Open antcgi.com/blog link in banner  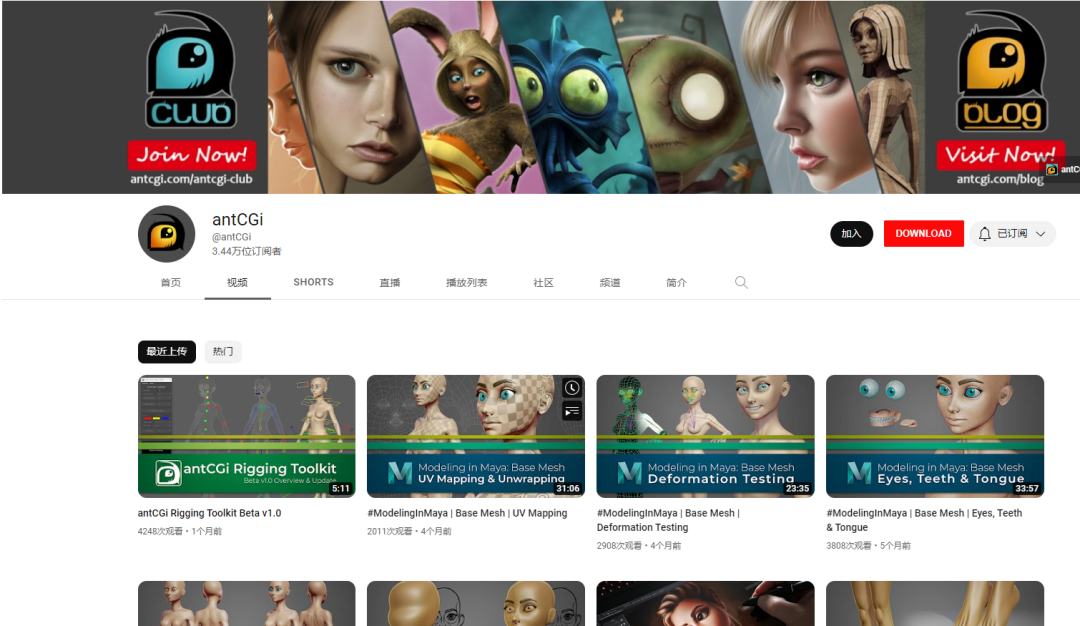pos(1000,179)
